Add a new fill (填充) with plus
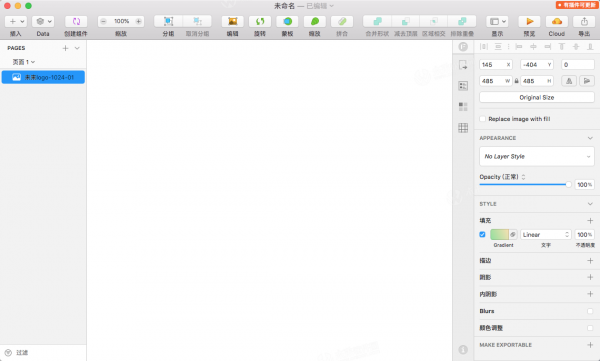Screen dimensions: 600x361 pos(590,221)
